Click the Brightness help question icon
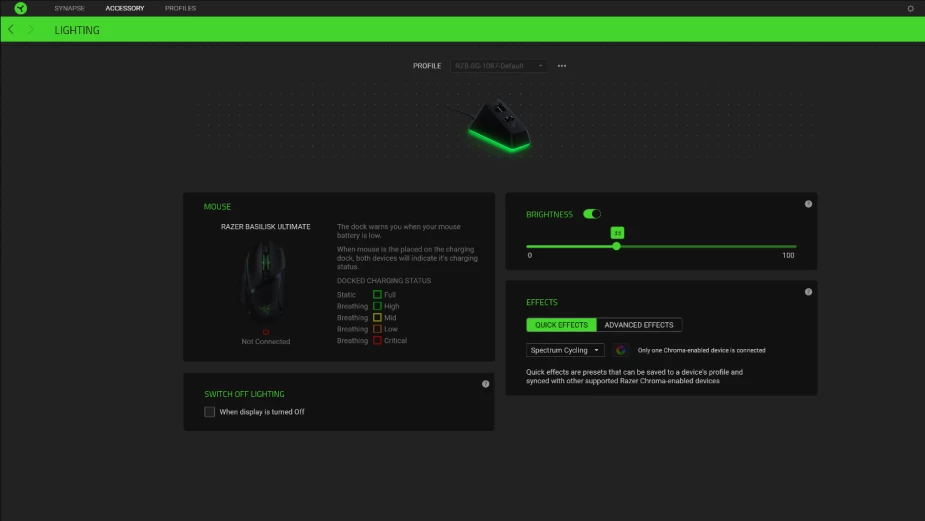The width and height of the screenshot is (925, 521). (808, 204)
